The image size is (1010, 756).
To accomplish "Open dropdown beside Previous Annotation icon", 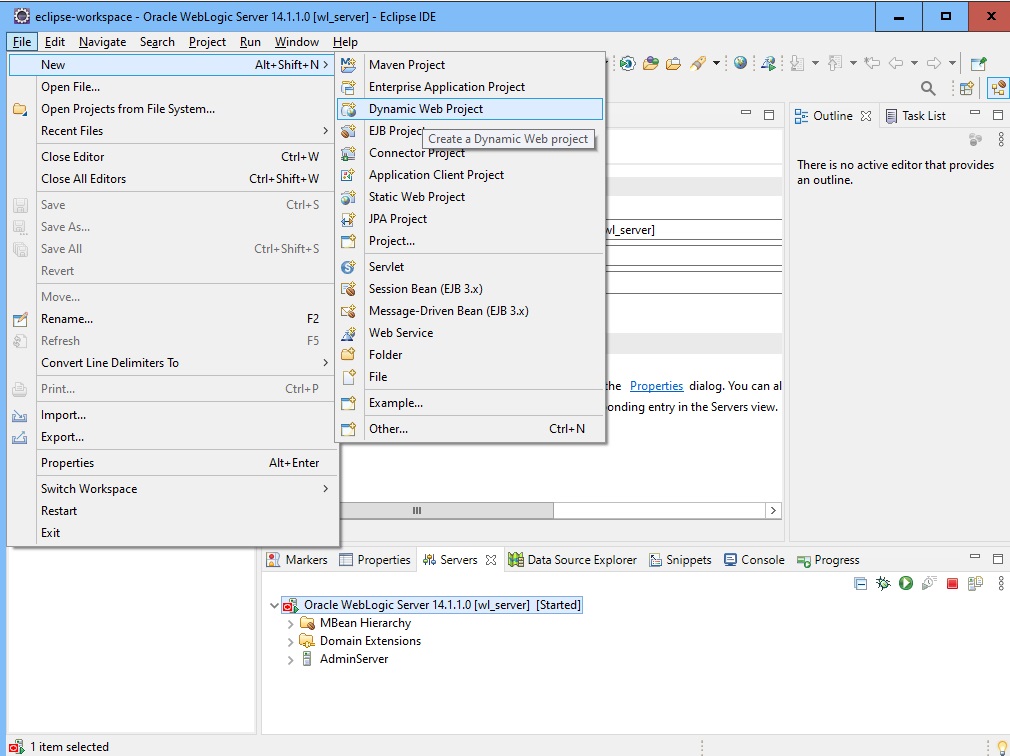I will [x=853, y=63].
